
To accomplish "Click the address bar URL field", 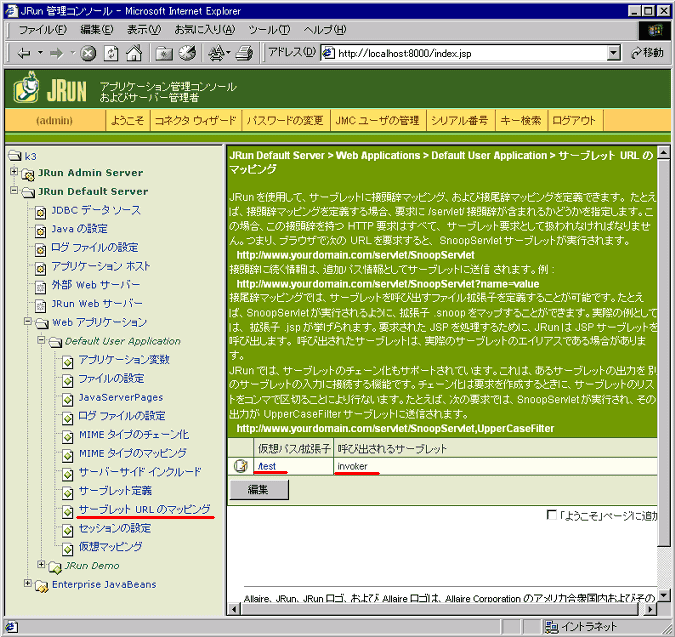I will click(465, 53).
